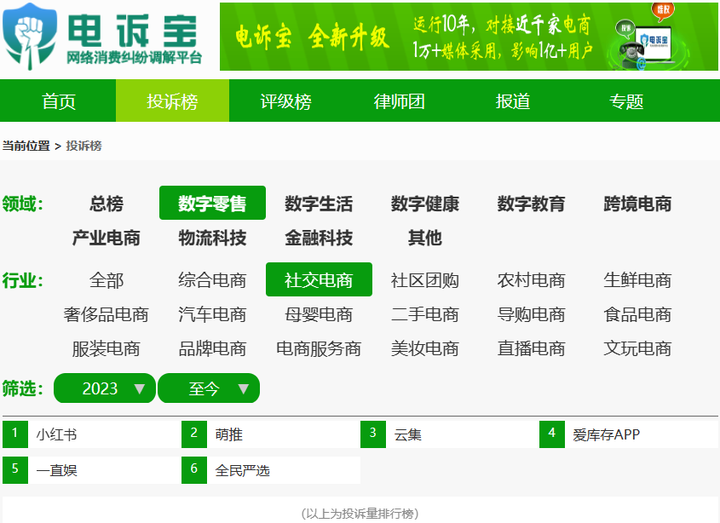Open the 萌推 ranking entry
This screenshot has height=523, width=720.
coord(229,434)
